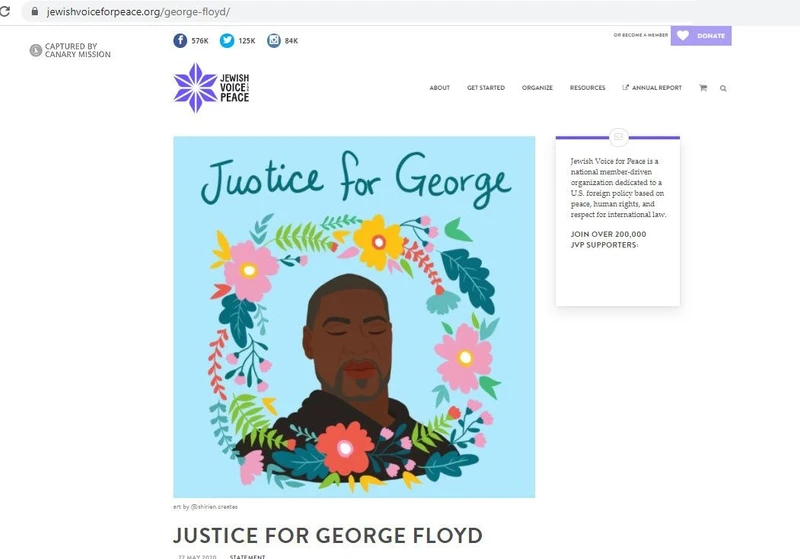Screen dimensions: 800x559
Task: Click the Jewish Voice for Peace logo
Action: click(x=211, y=88)
